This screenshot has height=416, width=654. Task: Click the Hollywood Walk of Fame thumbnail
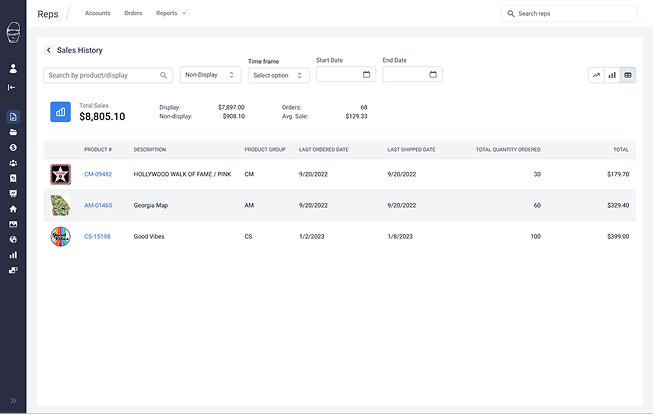tap(60, 174)
